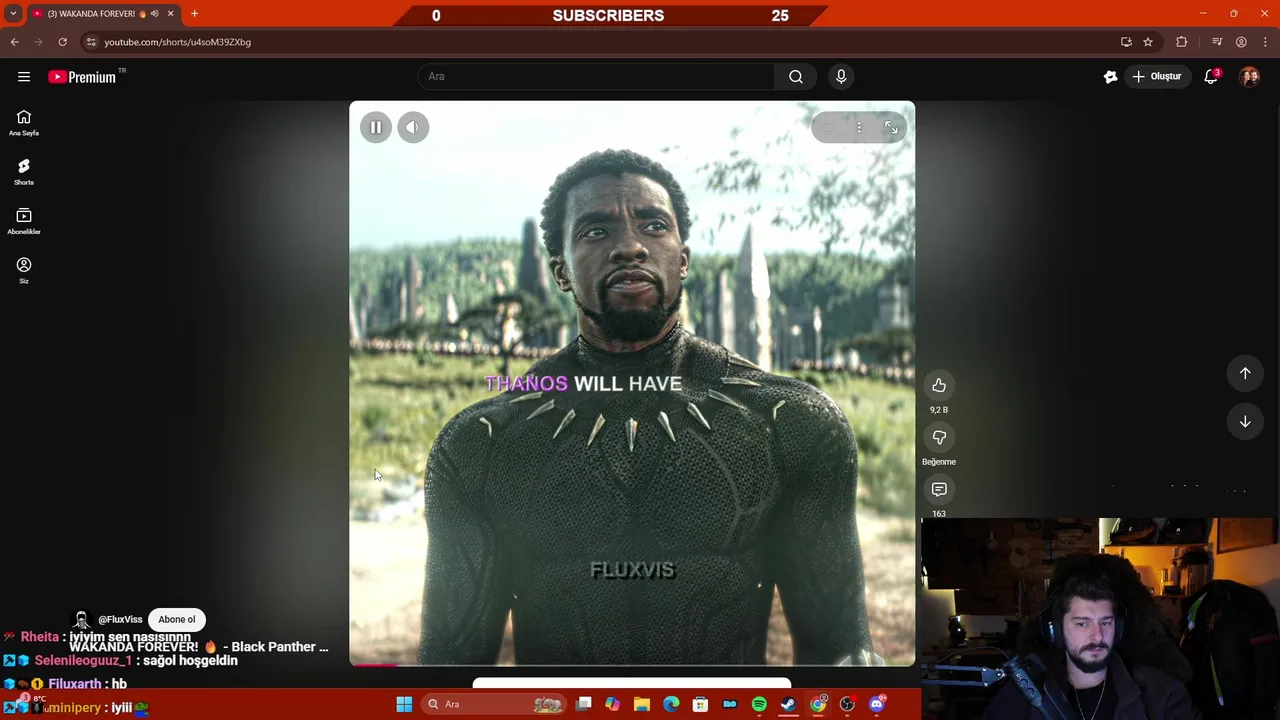Click the taskbar Ara search box
The image size is (1280, 720).
pos(494,704)
